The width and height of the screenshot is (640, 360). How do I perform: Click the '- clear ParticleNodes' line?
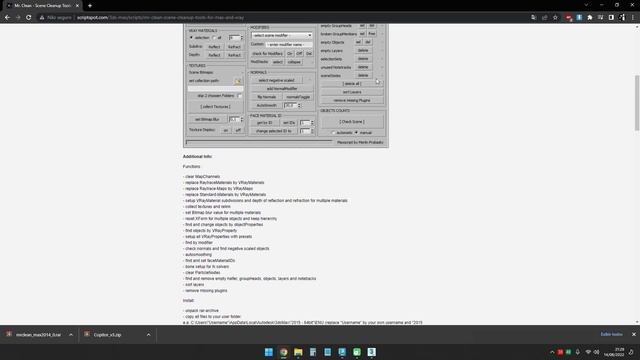202,272
